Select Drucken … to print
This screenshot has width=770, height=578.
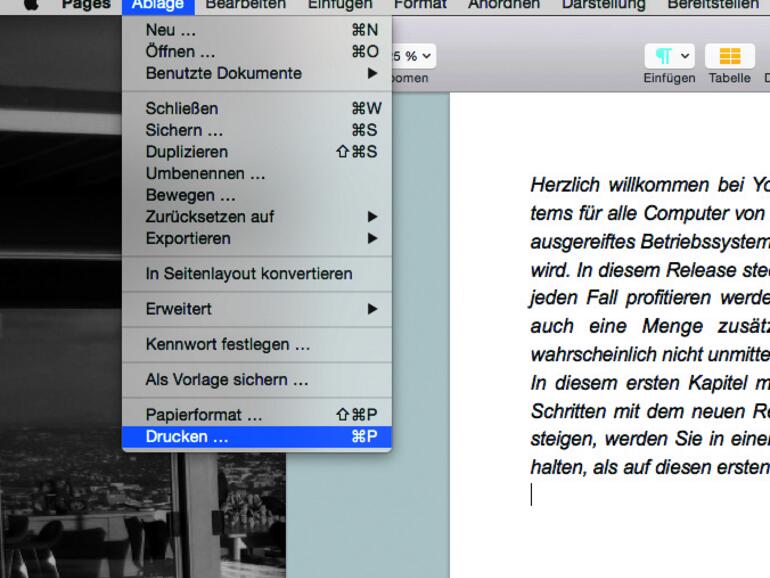pyautogui.click(x=257, y=437)
